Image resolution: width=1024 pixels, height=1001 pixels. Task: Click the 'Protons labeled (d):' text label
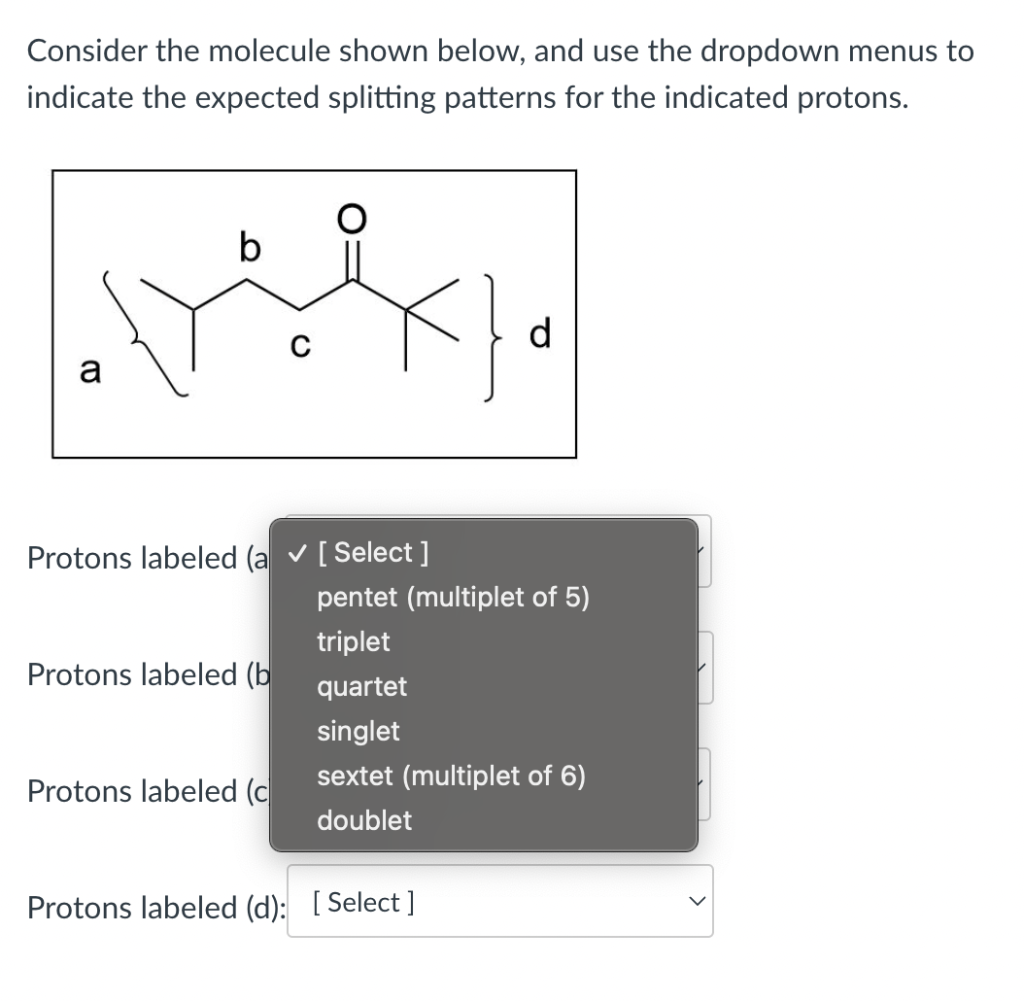(x=157, y=908)
